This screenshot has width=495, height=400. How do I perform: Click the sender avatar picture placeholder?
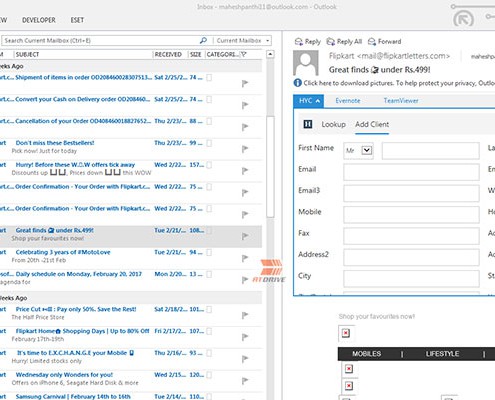[306, 63]
